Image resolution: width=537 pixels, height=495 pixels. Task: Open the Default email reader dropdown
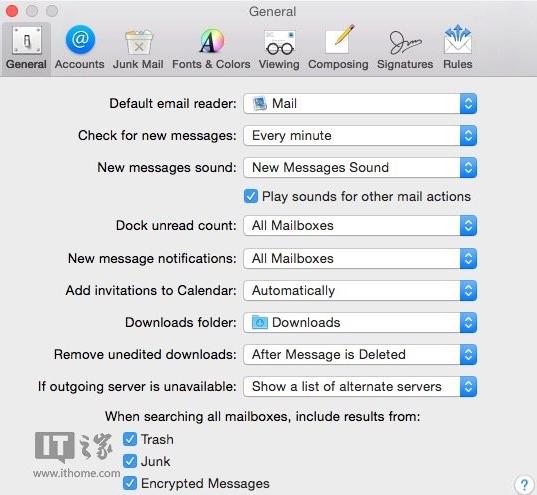(360, 103)
